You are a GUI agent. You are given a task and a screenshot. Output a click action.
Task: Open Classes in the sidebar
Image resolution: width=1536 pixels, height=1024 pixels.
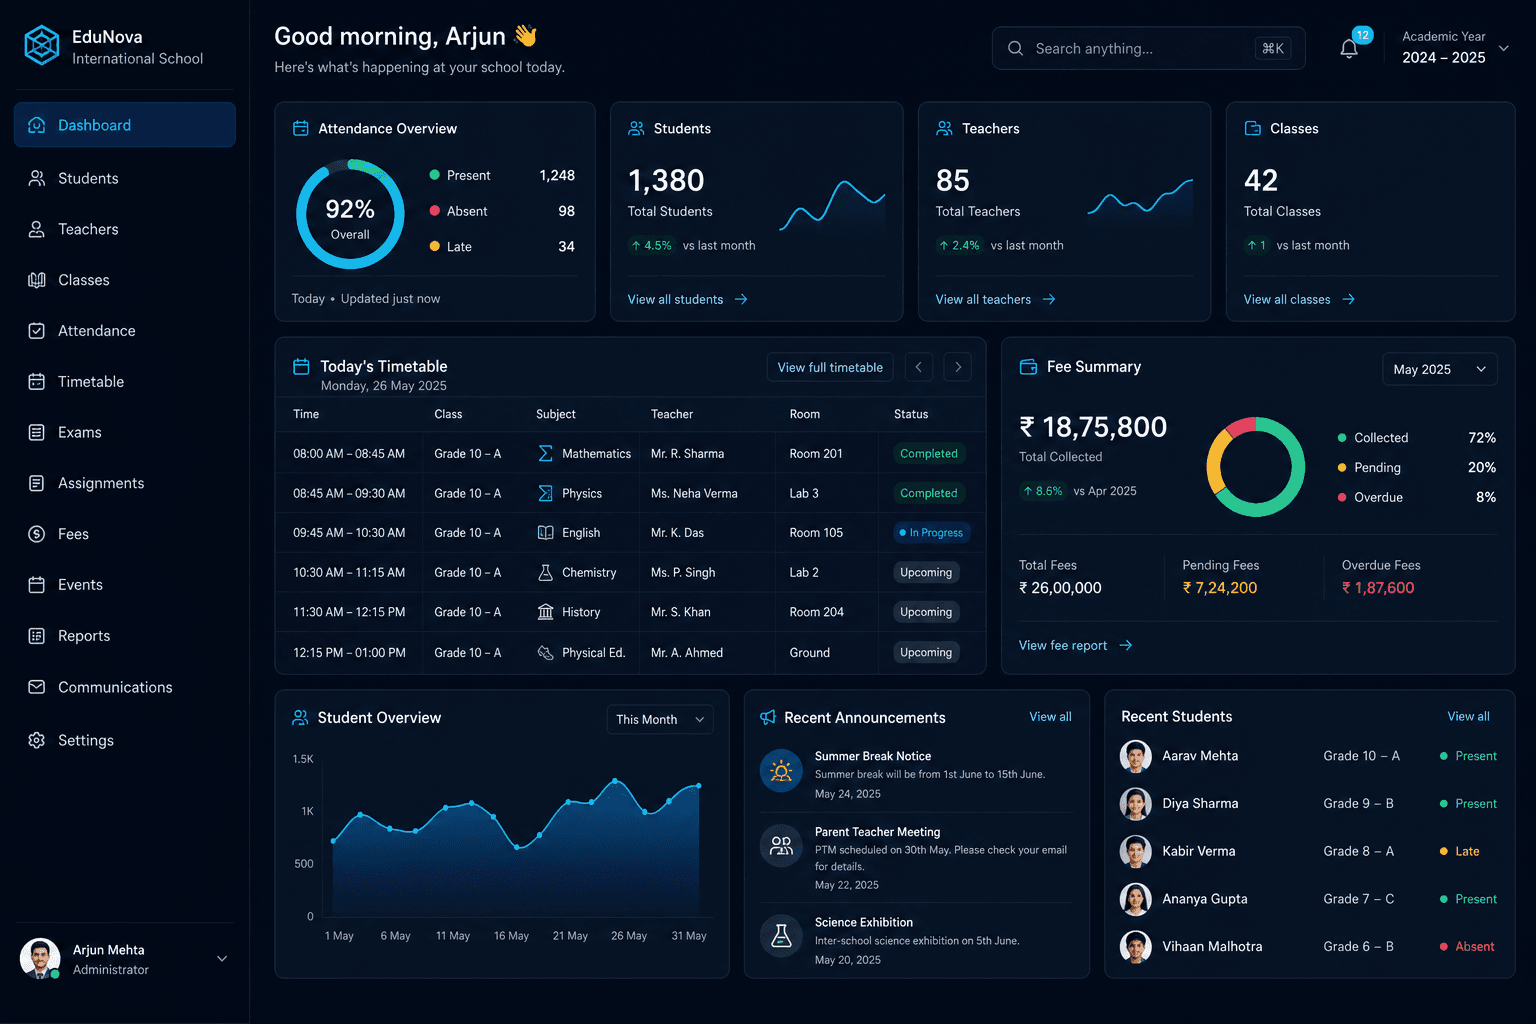click(x=125, y=280)
